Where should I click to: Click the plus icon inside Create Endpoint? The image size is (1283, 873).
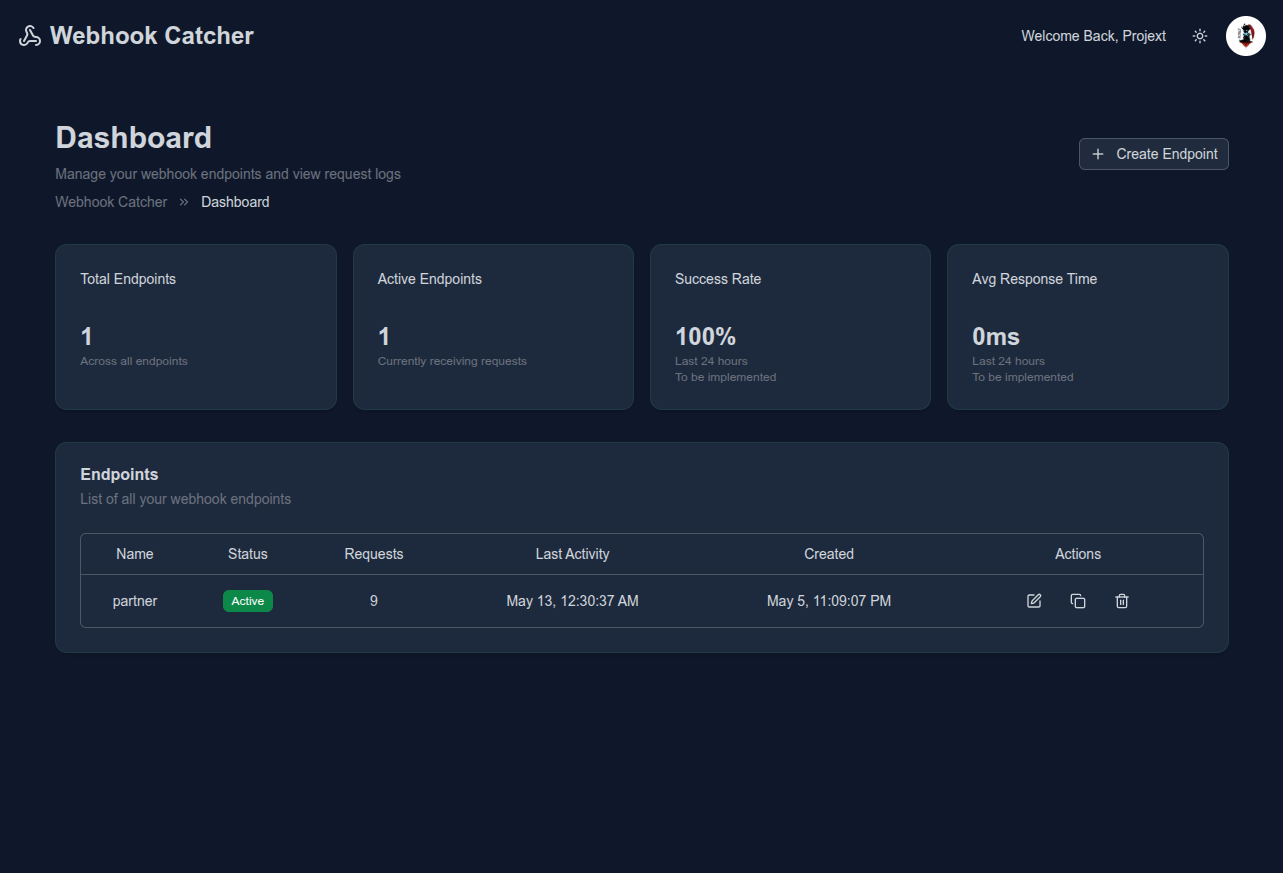[1098, 154]
